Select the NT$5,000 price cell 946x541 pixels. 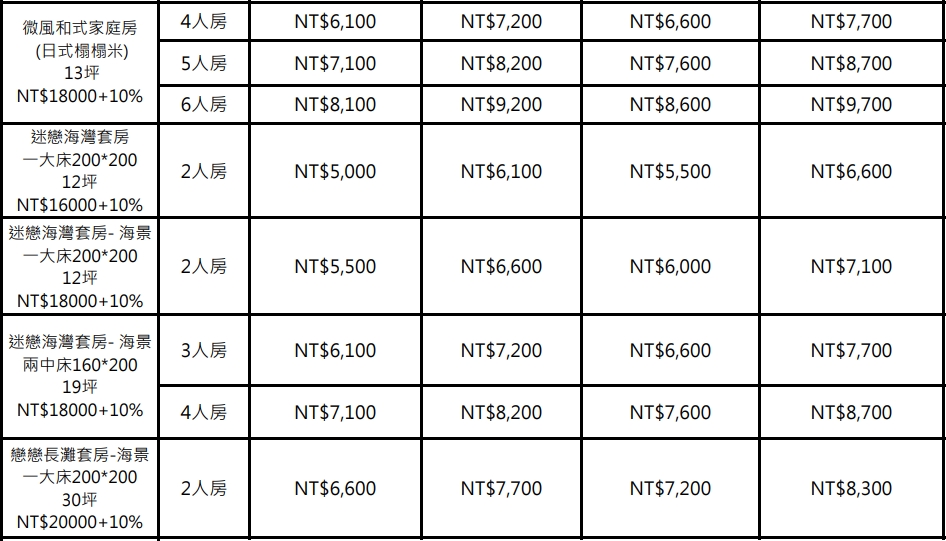pyautogui.click(x=335, y=171)
